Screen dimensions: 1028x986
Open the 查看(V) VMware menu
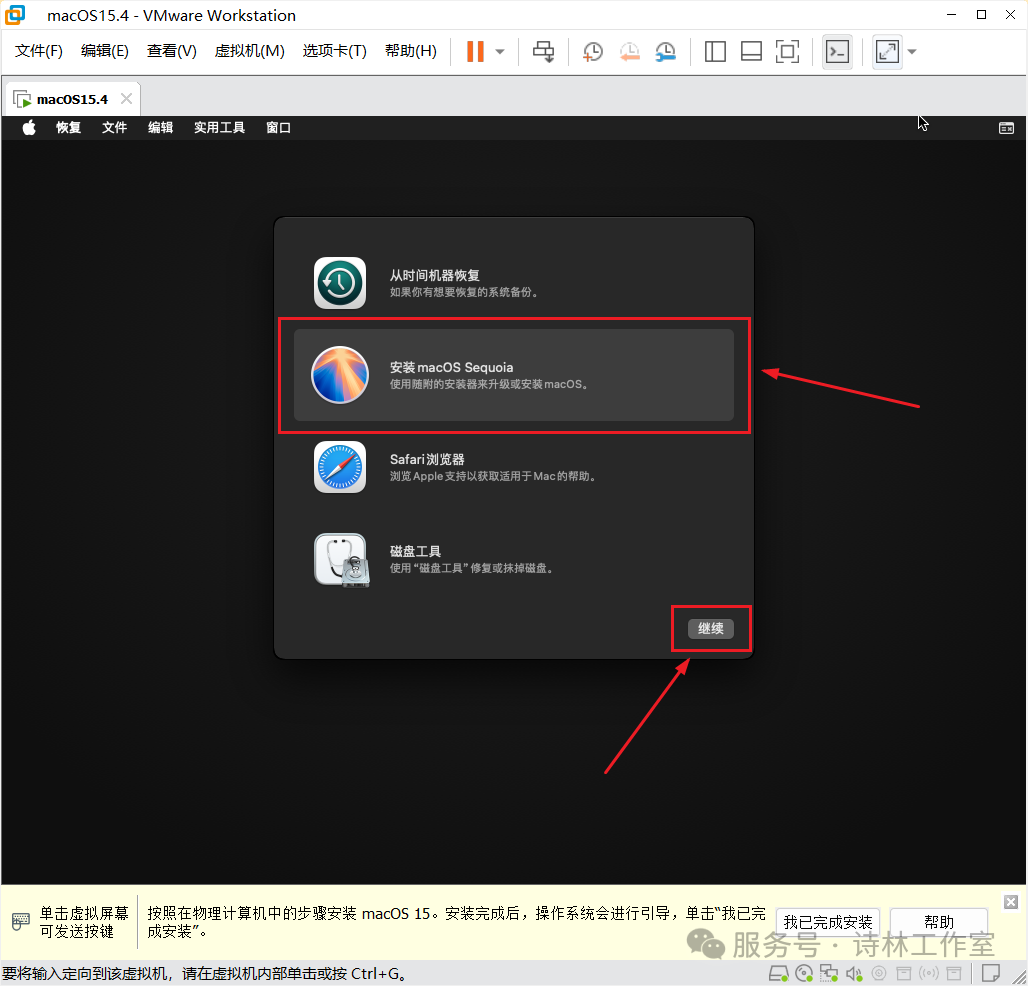tap(171, 50)
